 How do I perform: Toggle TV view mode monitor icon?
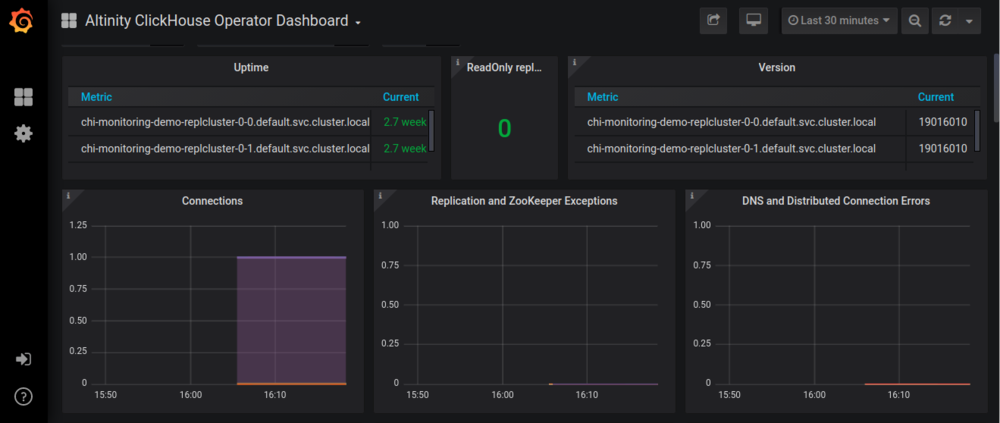coord(753,20)
